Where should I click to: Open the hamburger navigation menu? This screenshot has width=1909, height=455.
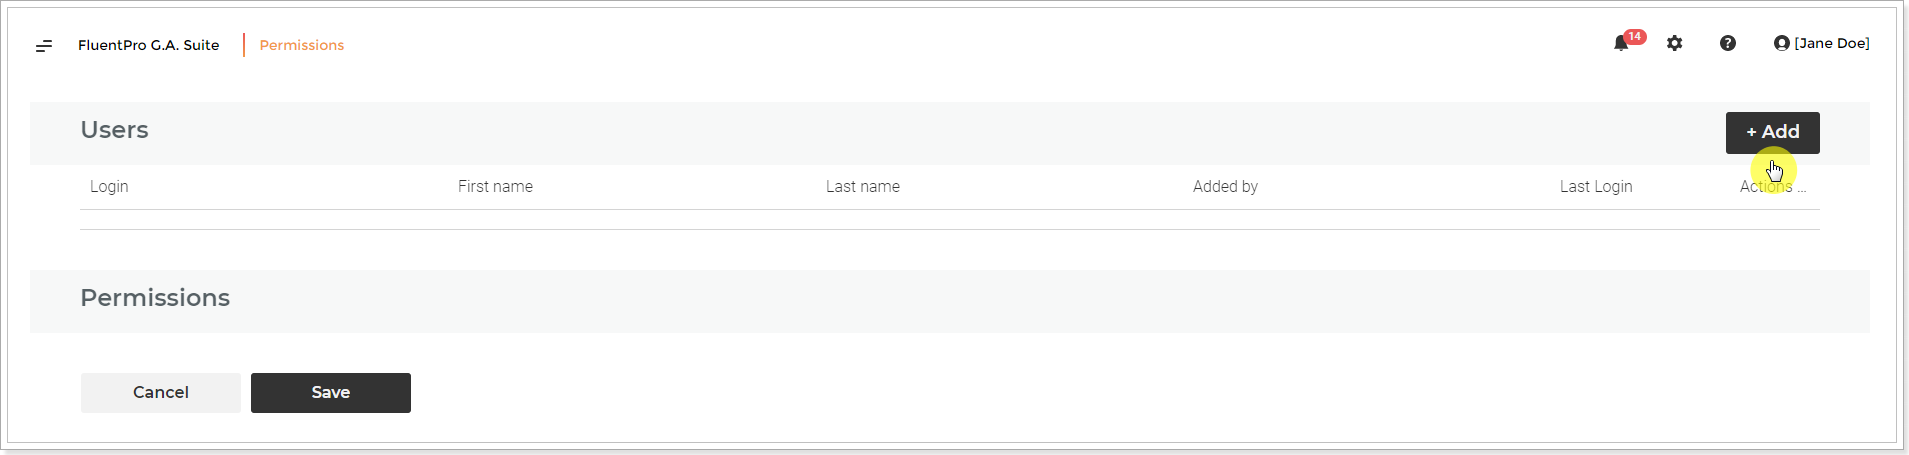click(44, 46)
